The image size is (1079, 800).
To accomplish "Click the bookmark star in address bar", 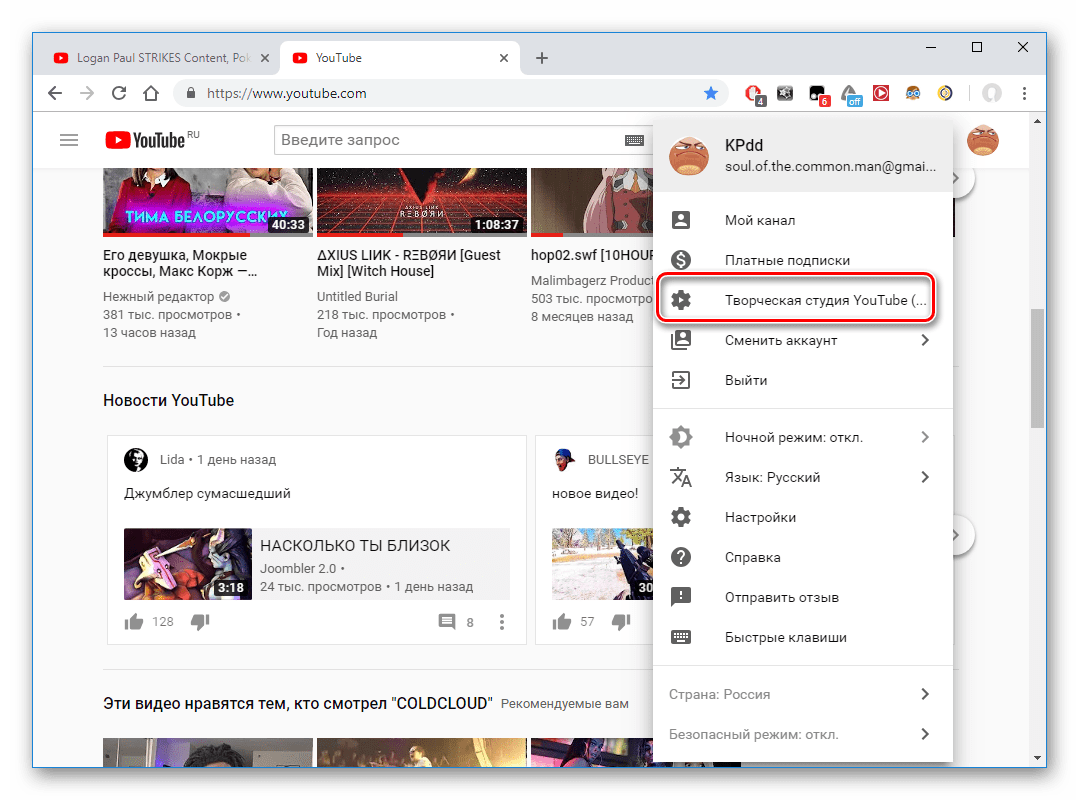I will click(x=711, y=93).
